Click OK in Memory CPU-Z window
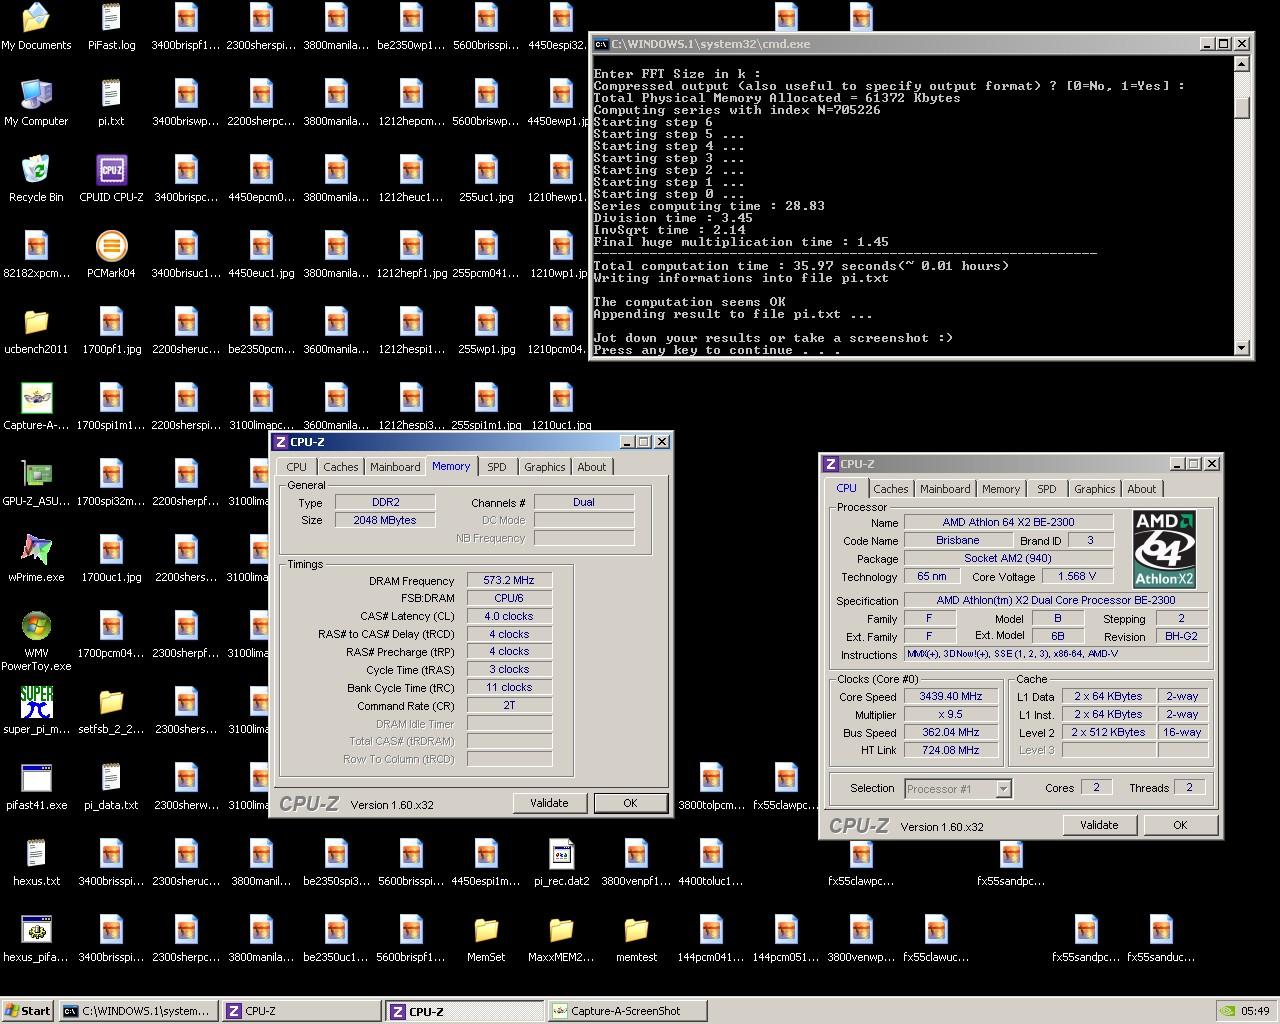This screenshot has height=1024, width=1280. coord(630,803)
